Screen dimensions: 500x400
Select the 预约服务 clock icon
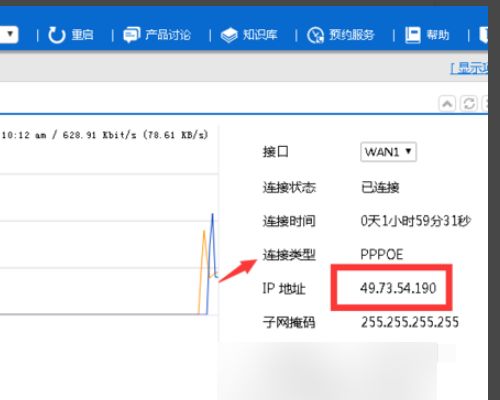pyautogui.click(x=315, y=35)
